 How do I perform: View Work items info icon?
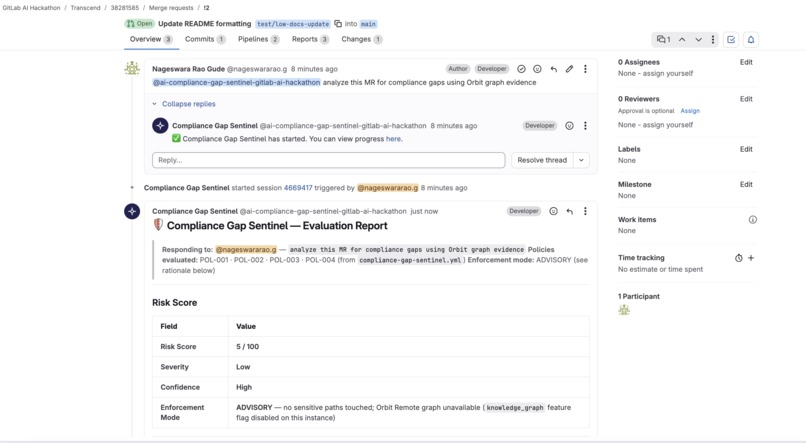[753, 219]
